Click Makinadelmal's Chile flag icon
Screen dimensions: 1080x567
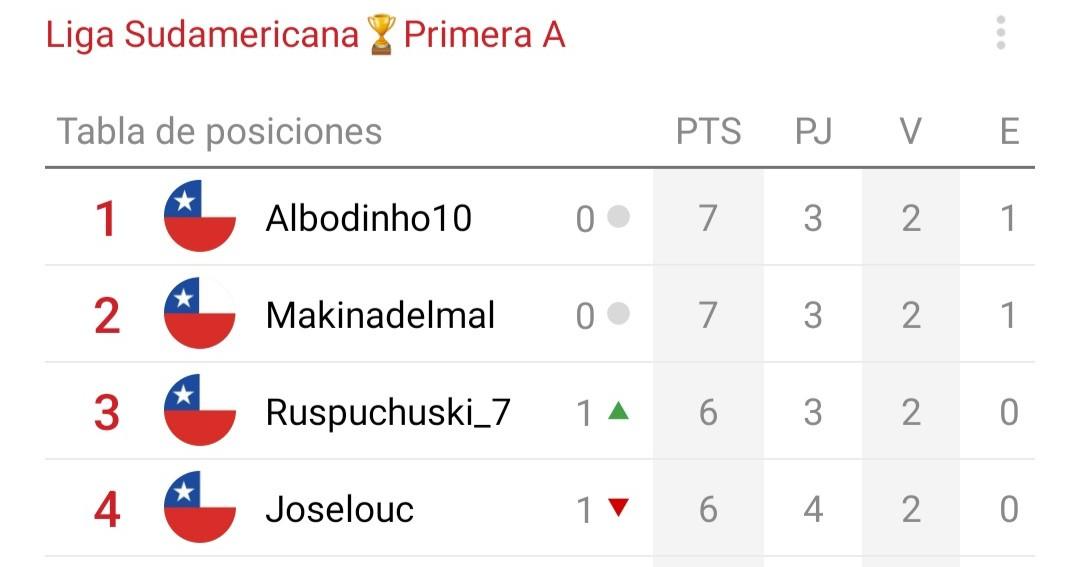click(x=200, y=313)
